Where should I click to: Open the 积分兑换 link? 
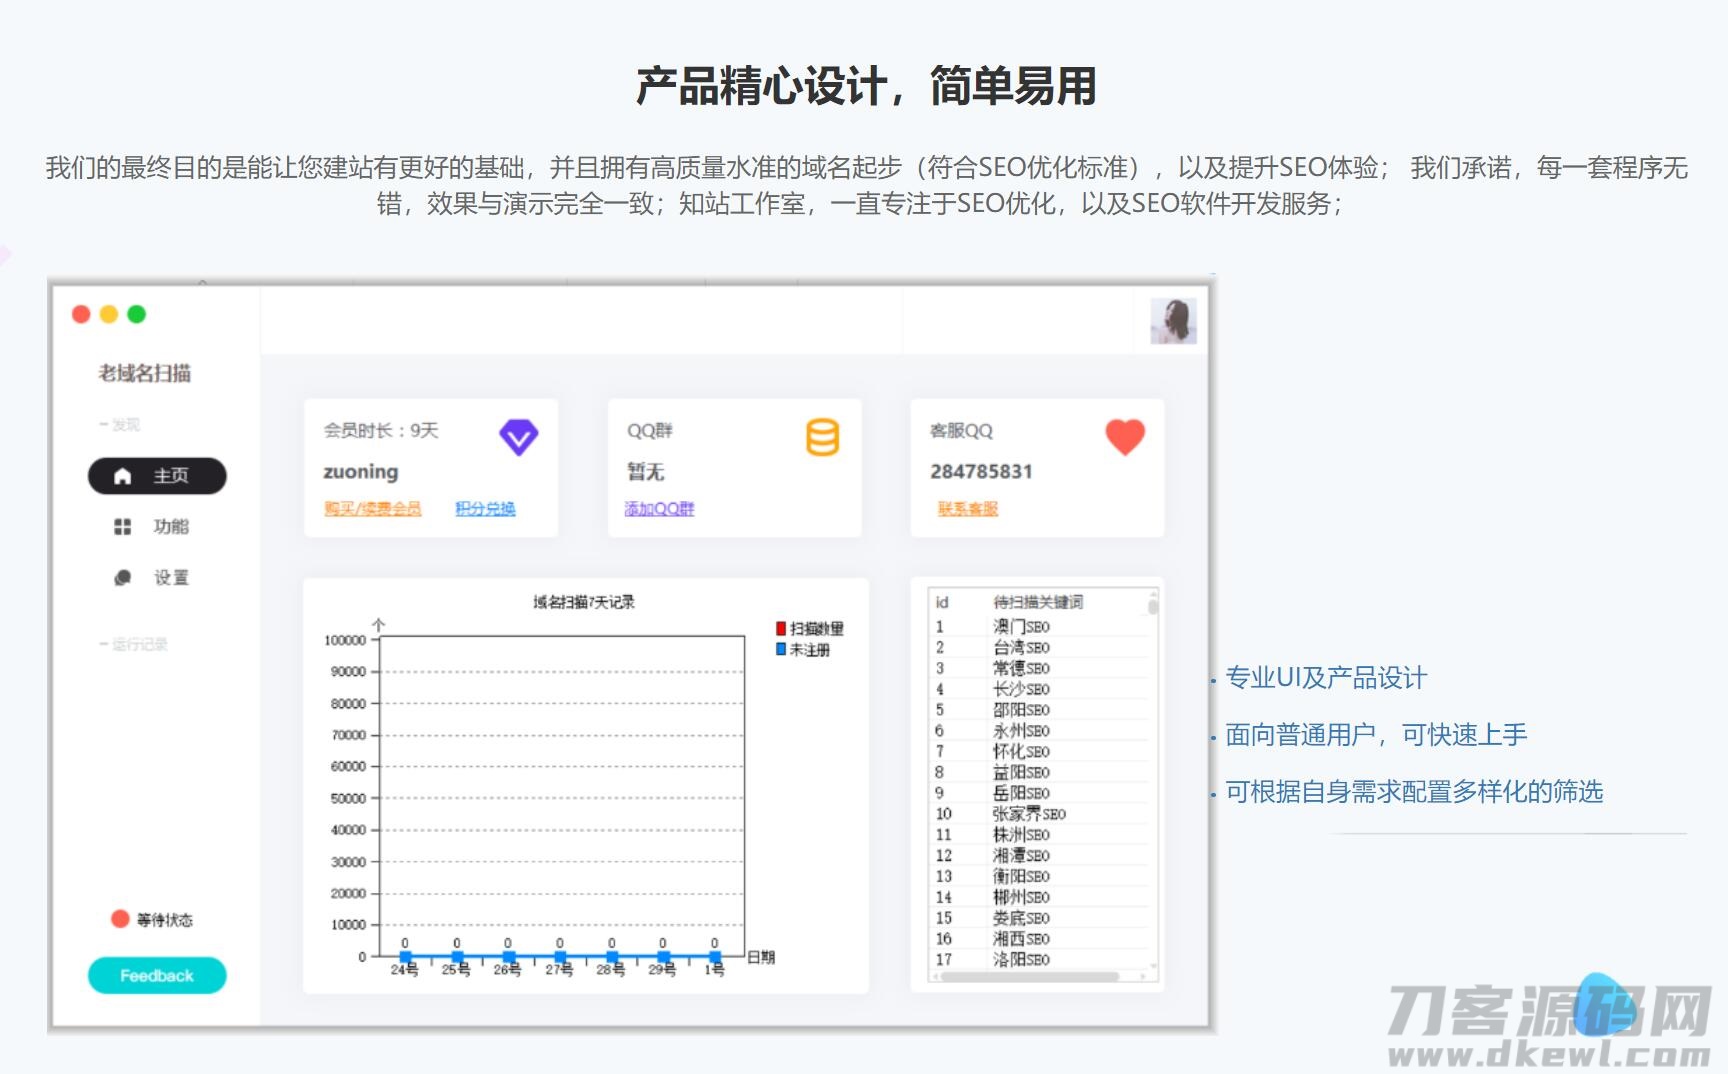485,509
